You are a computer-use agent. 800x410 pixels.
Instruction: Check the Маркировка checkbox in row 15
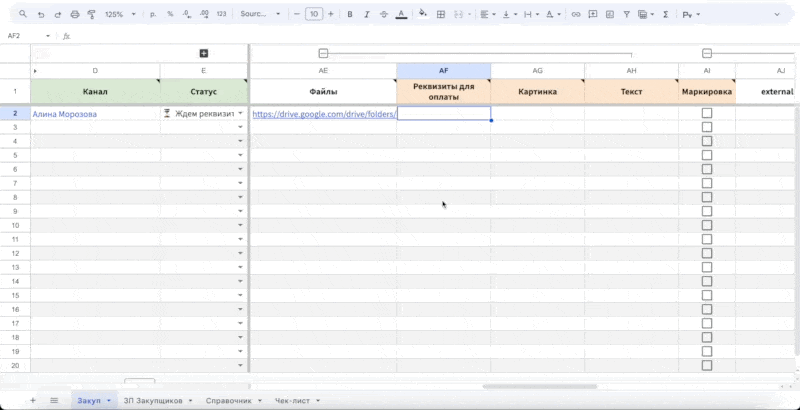point(707,295)
